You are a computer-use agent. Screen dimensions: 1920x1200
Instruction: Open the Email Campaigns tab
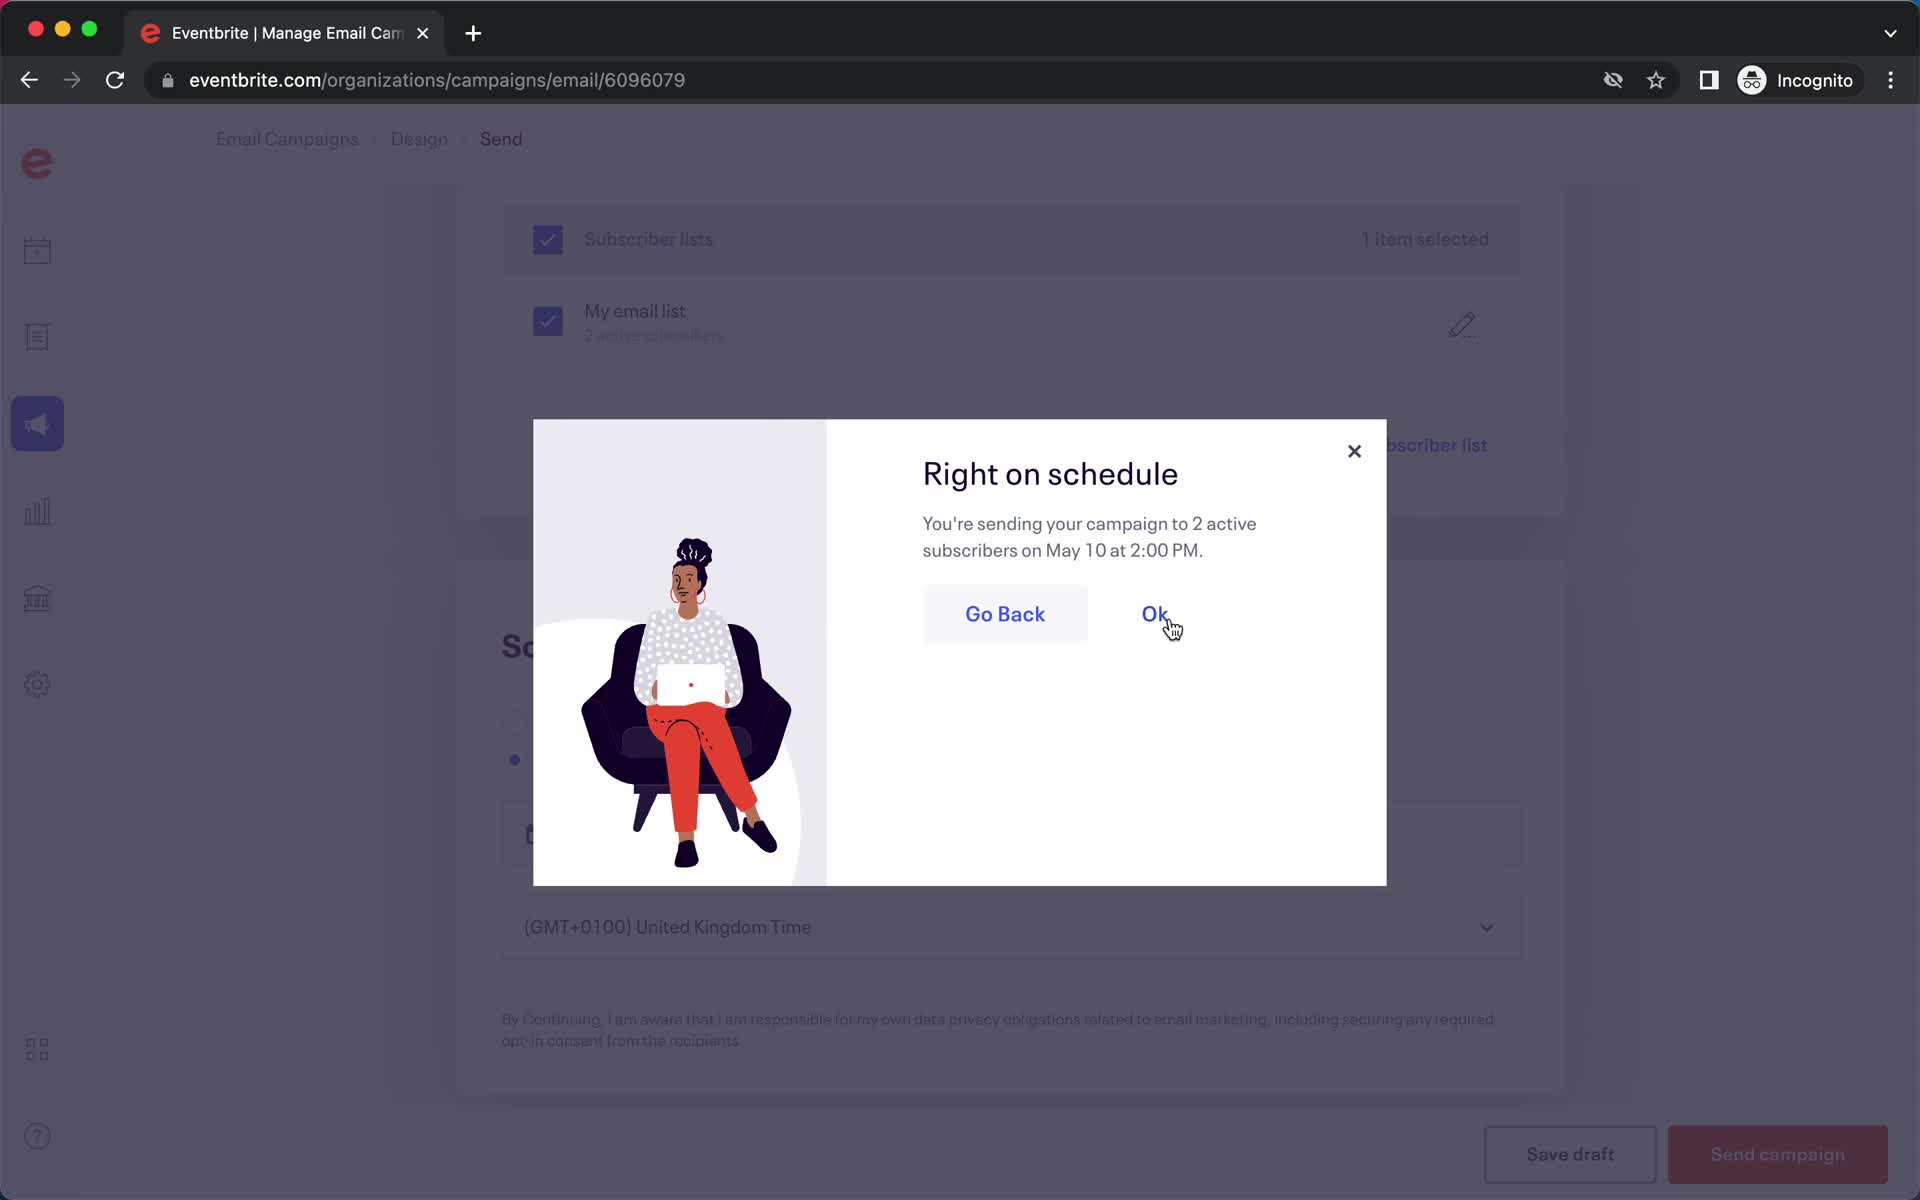click(x=286, y=138)
